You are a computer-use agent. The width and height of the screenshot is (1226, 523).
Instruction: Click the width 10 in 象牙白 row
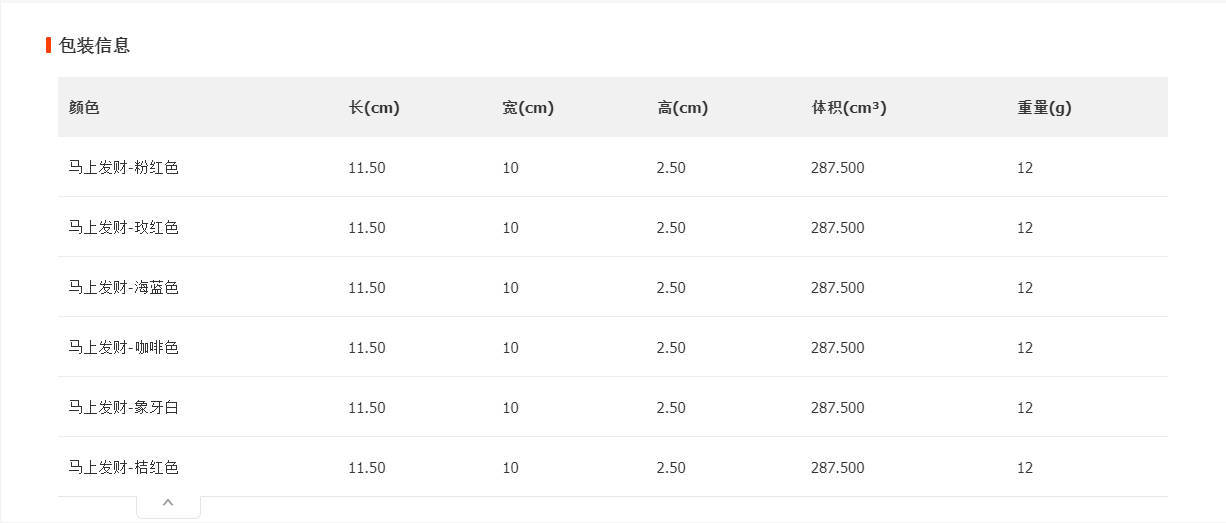(511, 408)
